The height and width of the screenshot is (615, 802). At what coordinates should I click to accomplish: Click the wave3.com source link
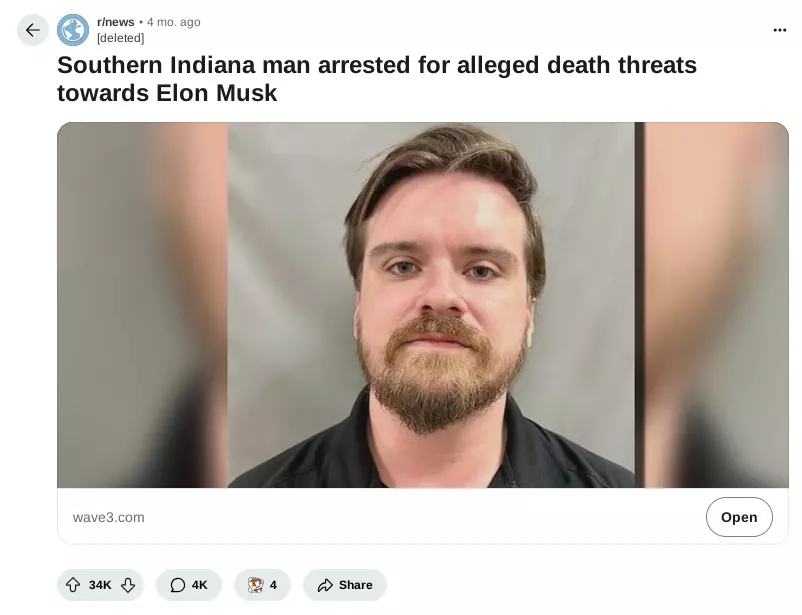coord(108,517)
